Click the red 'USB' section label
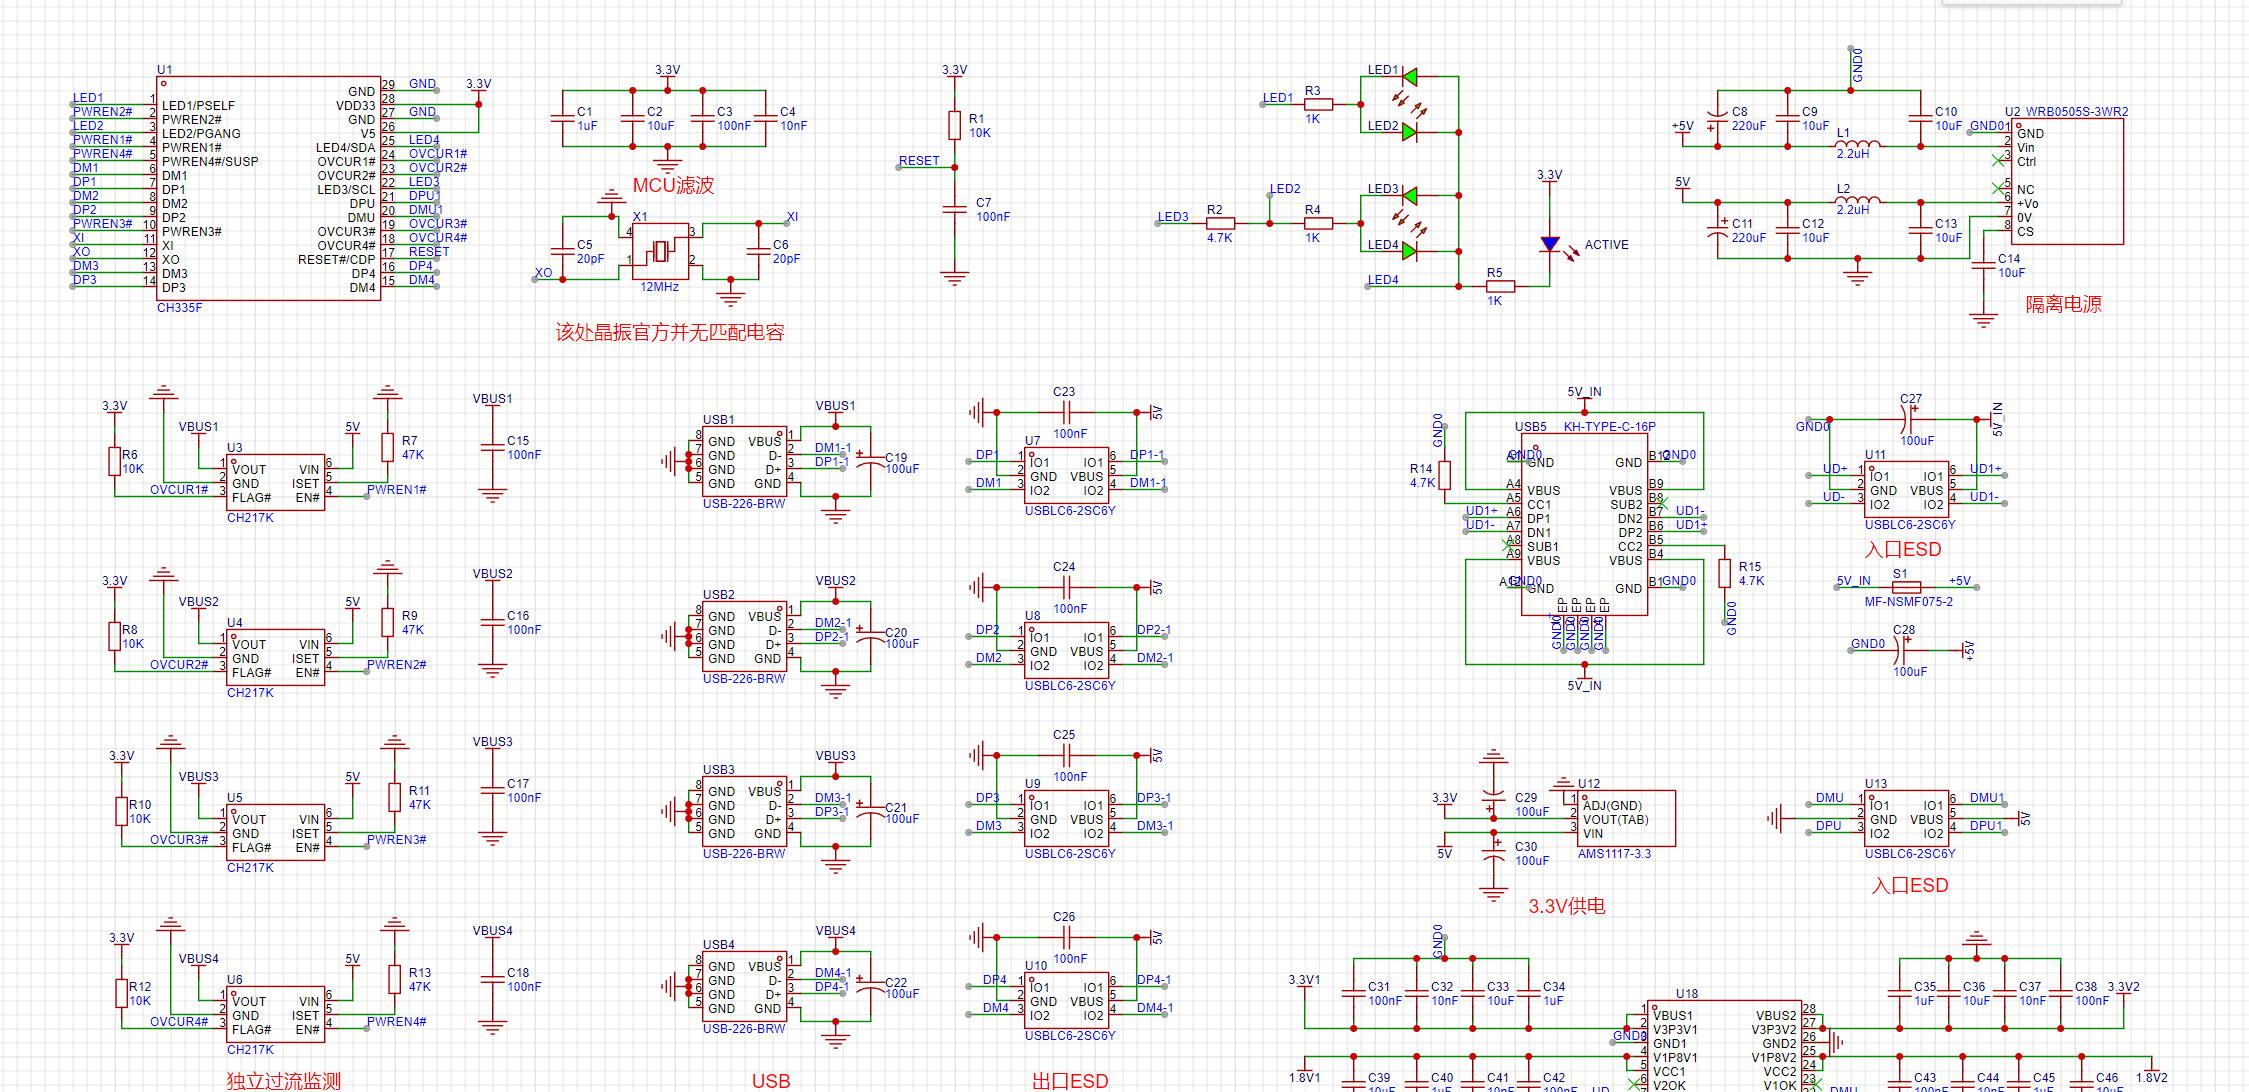The height and width of the screenshot is (1092, 2249). pyautogui.click(x=771, y=1081)
